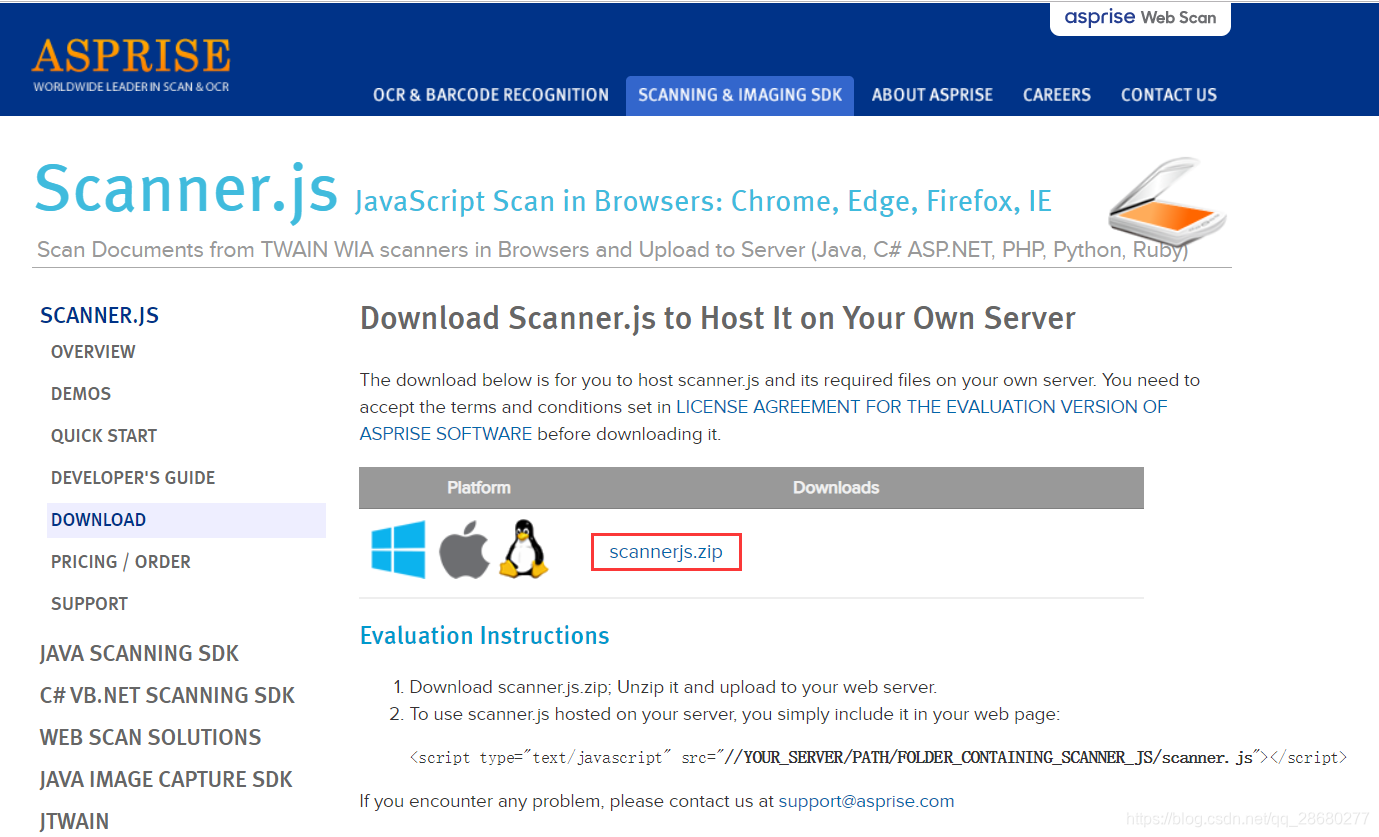Click the Linux penguin platform icon
Image resolution: width=1379 pixels, height=837 pixels.
point(523,549)
